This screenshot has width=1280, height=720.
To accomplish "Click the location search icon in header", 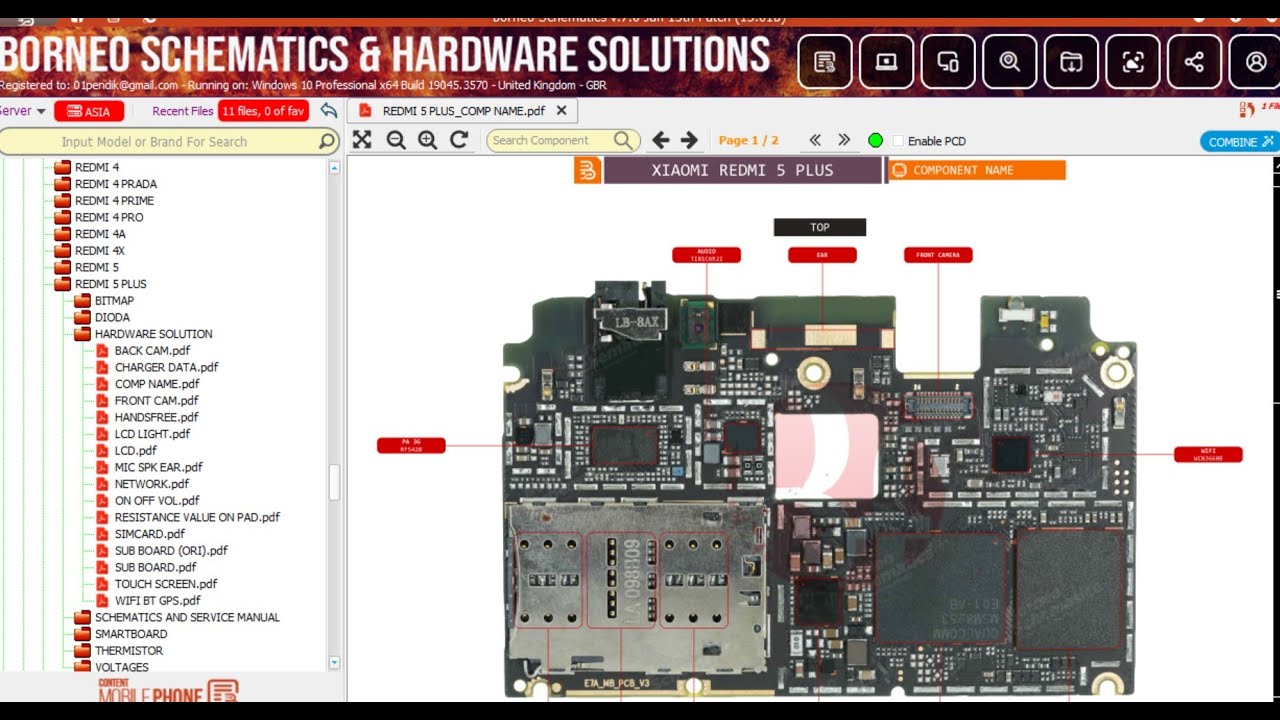I will [x=1010, y=62].
